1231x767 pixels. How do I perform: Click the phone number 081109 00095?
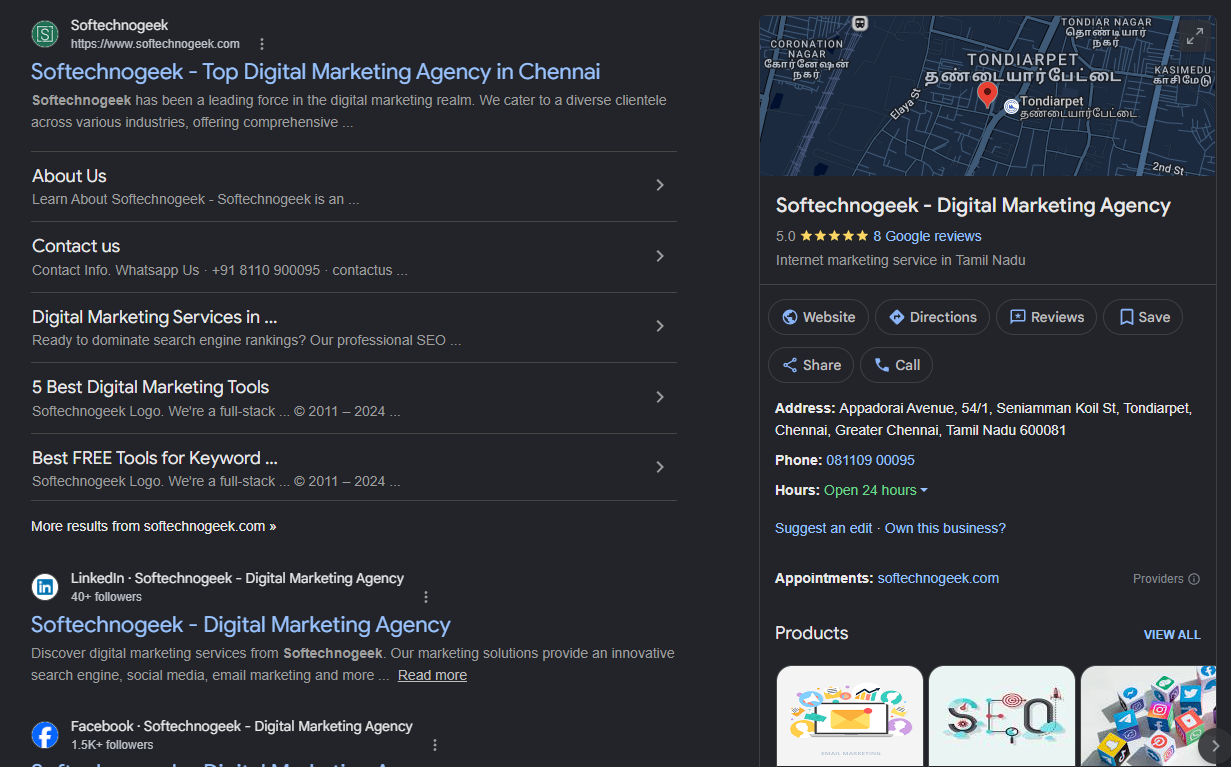(870, 460)
